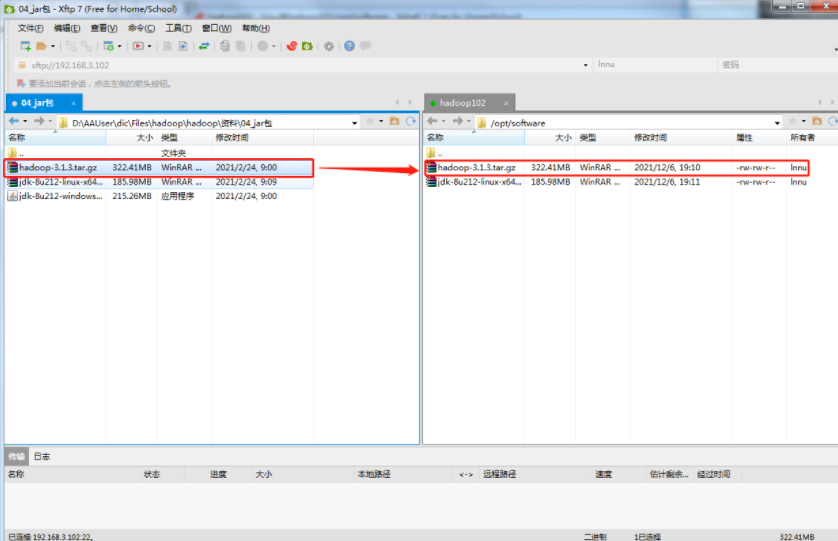Go forward in the local pane
The height and width of the screenshot is (541, 838).
click(39, 121)
